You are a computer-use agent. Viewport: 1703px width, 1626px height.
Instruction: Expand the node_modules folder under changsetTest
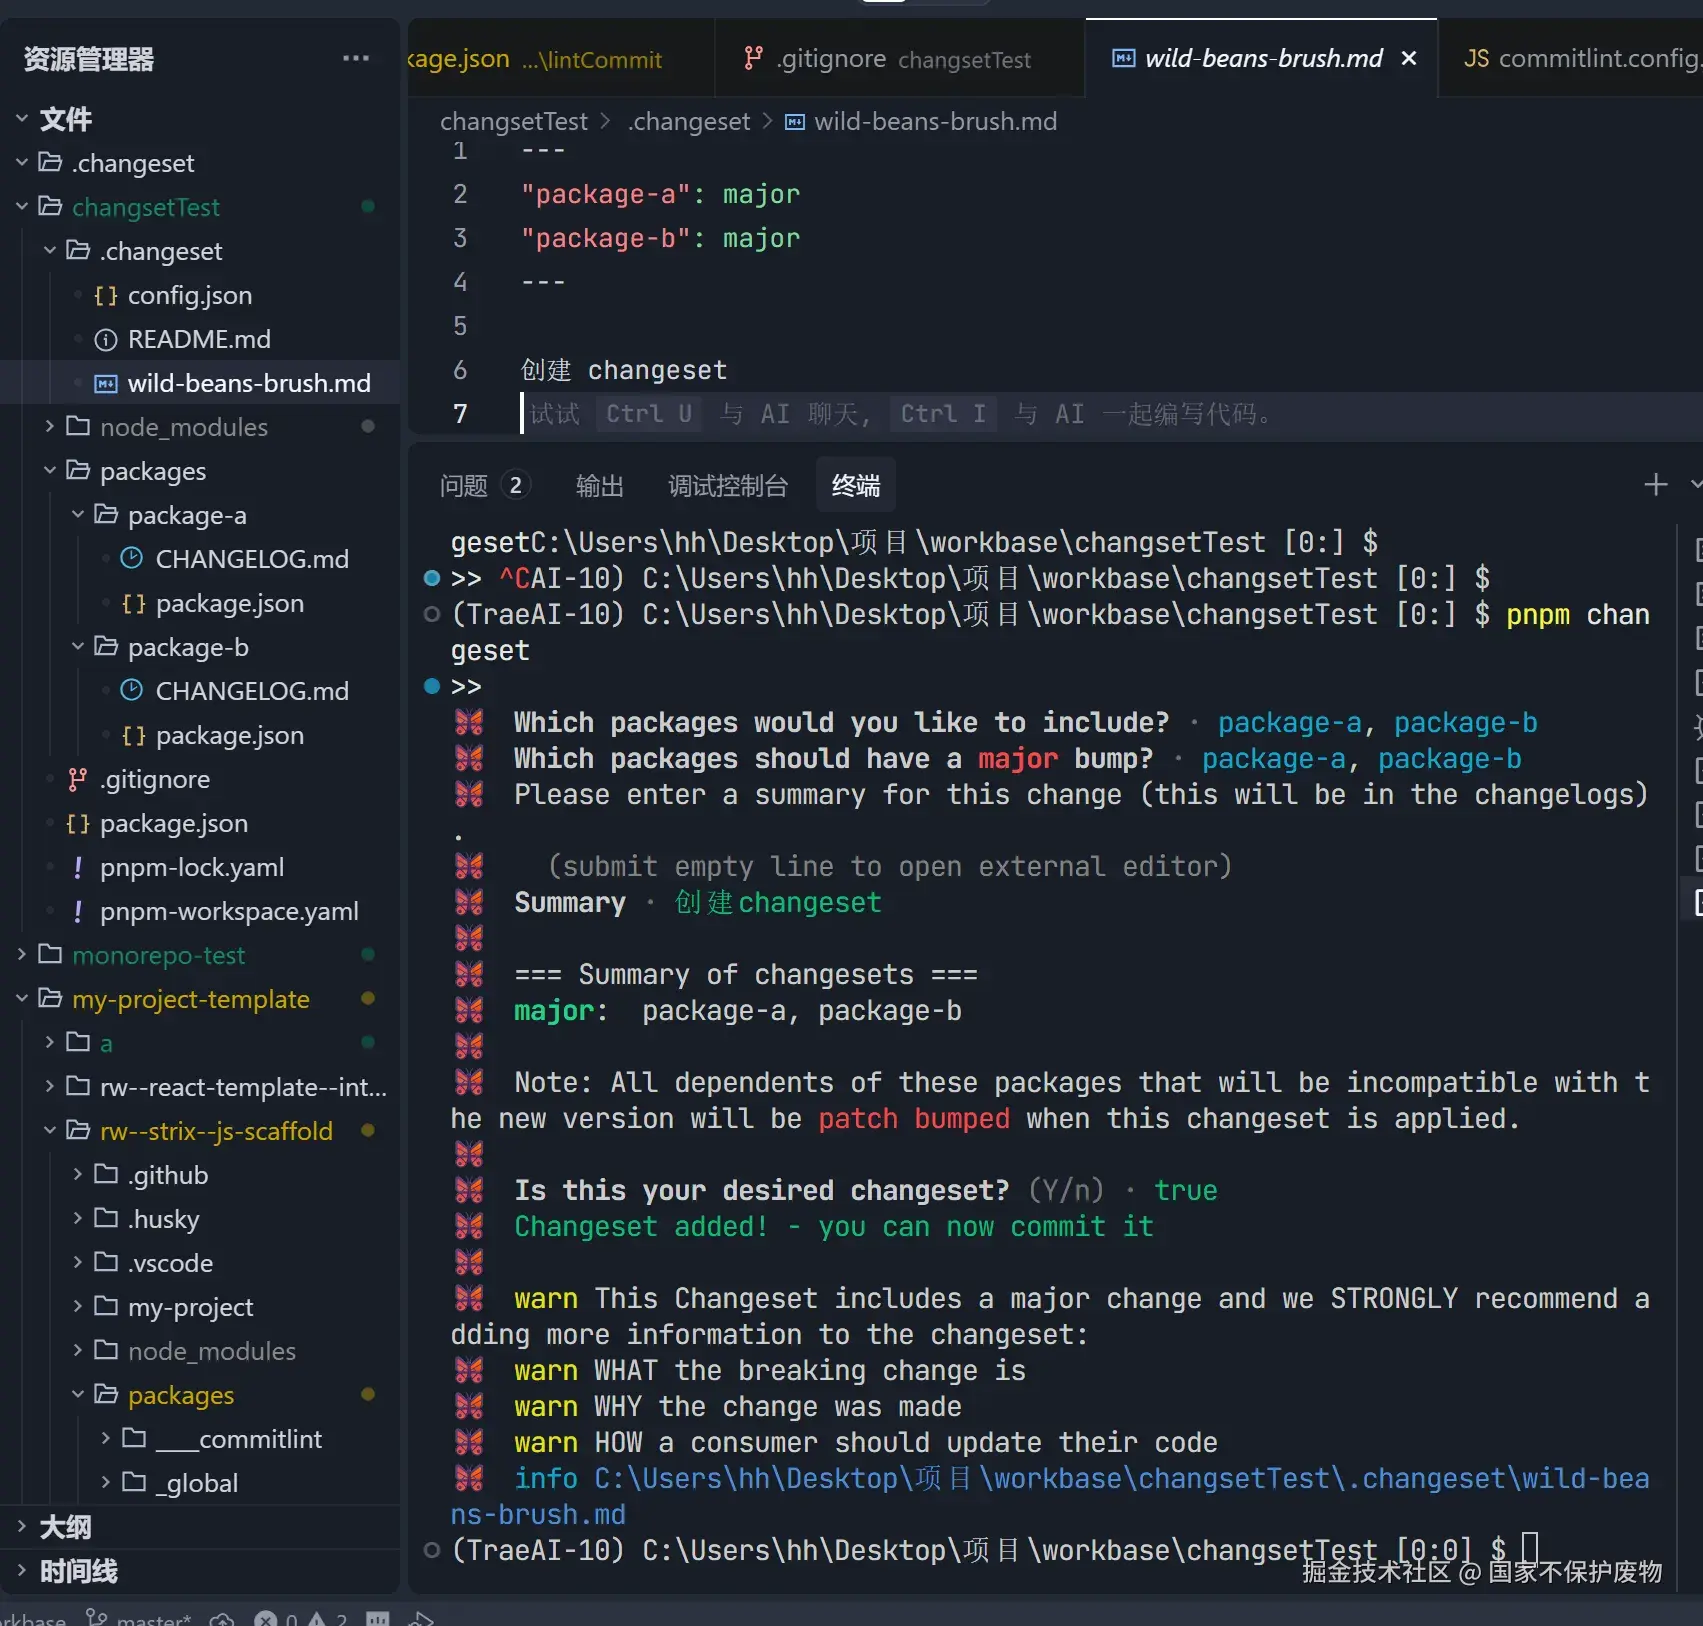(183, 427)
